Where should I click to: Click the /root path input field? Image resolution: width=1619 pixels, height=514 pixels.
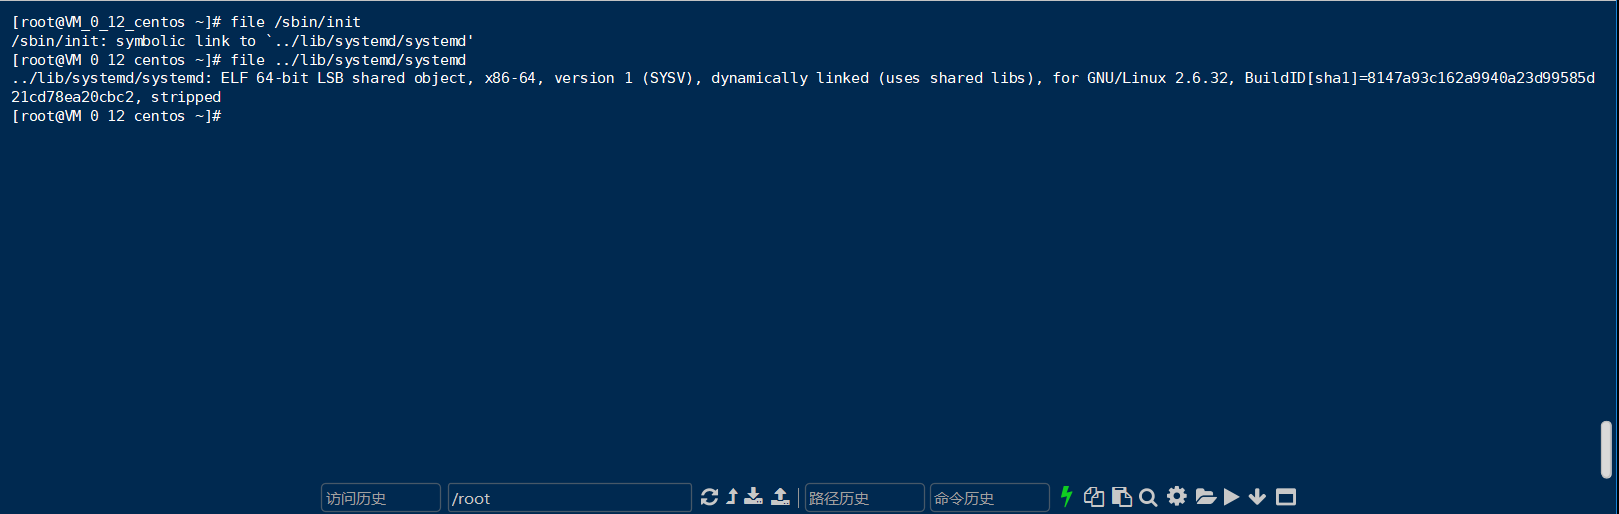(x=570, y=498)
